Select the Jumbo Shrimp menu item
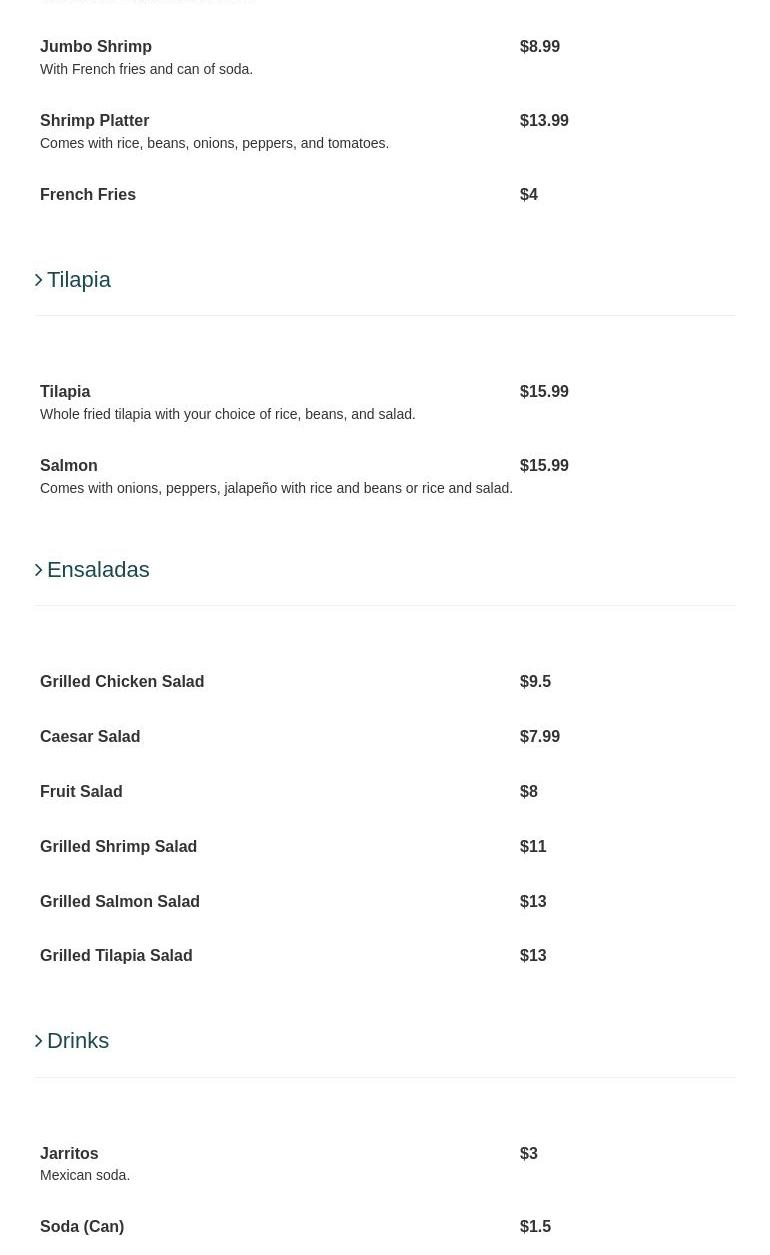Image resolution: width=770 pixels, height=1255 pixels. click(x=96, y=47)
